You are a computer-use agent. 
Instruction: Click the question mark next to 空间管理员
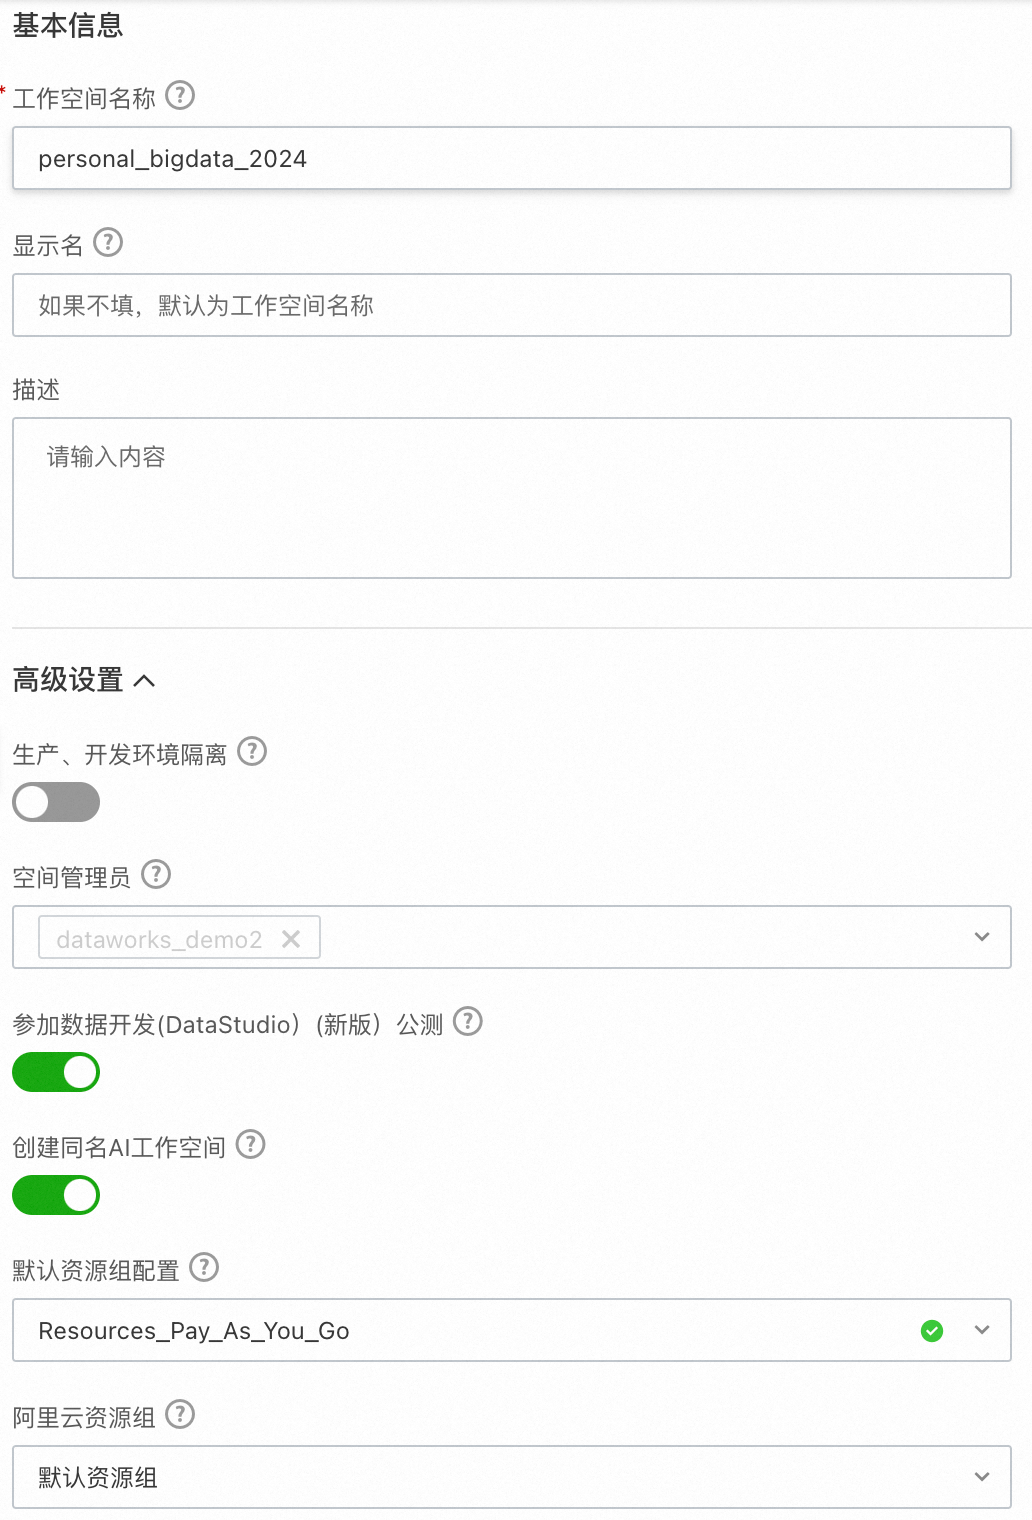click(x=156, y=875)
